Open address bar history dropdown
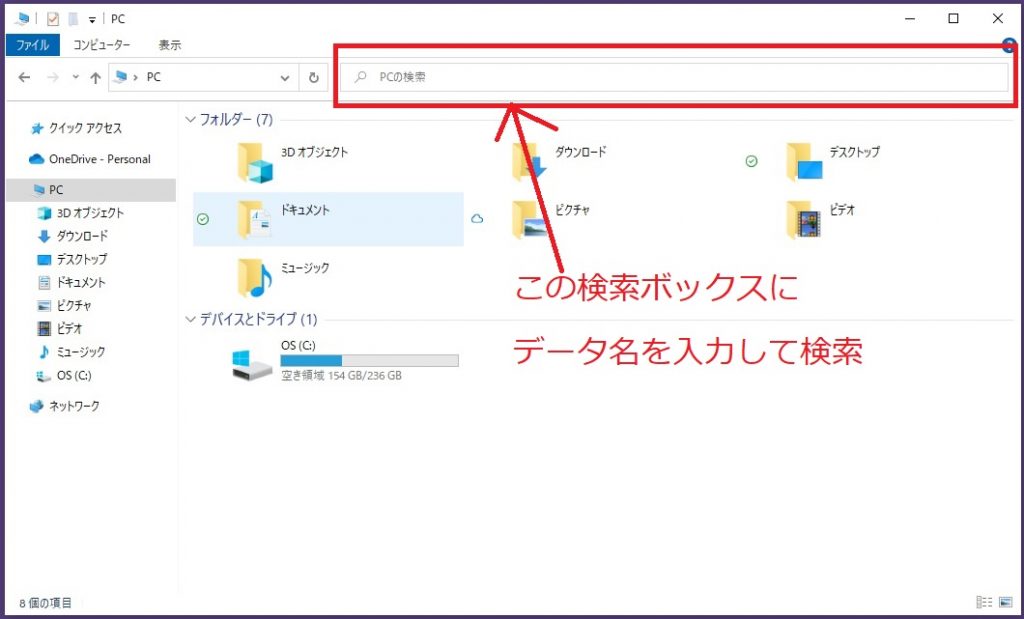 [286, 77]
